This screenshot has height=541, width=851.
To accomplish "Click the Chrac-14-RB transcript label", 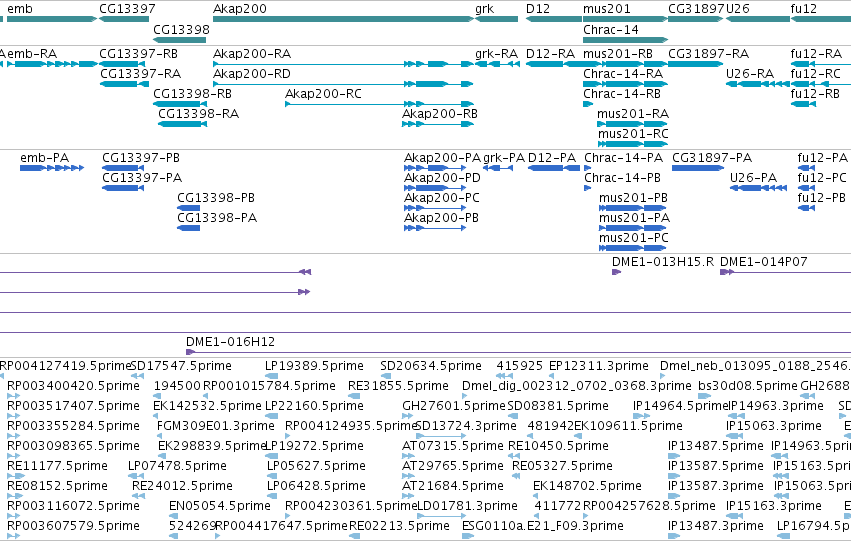I will point(622,94).
